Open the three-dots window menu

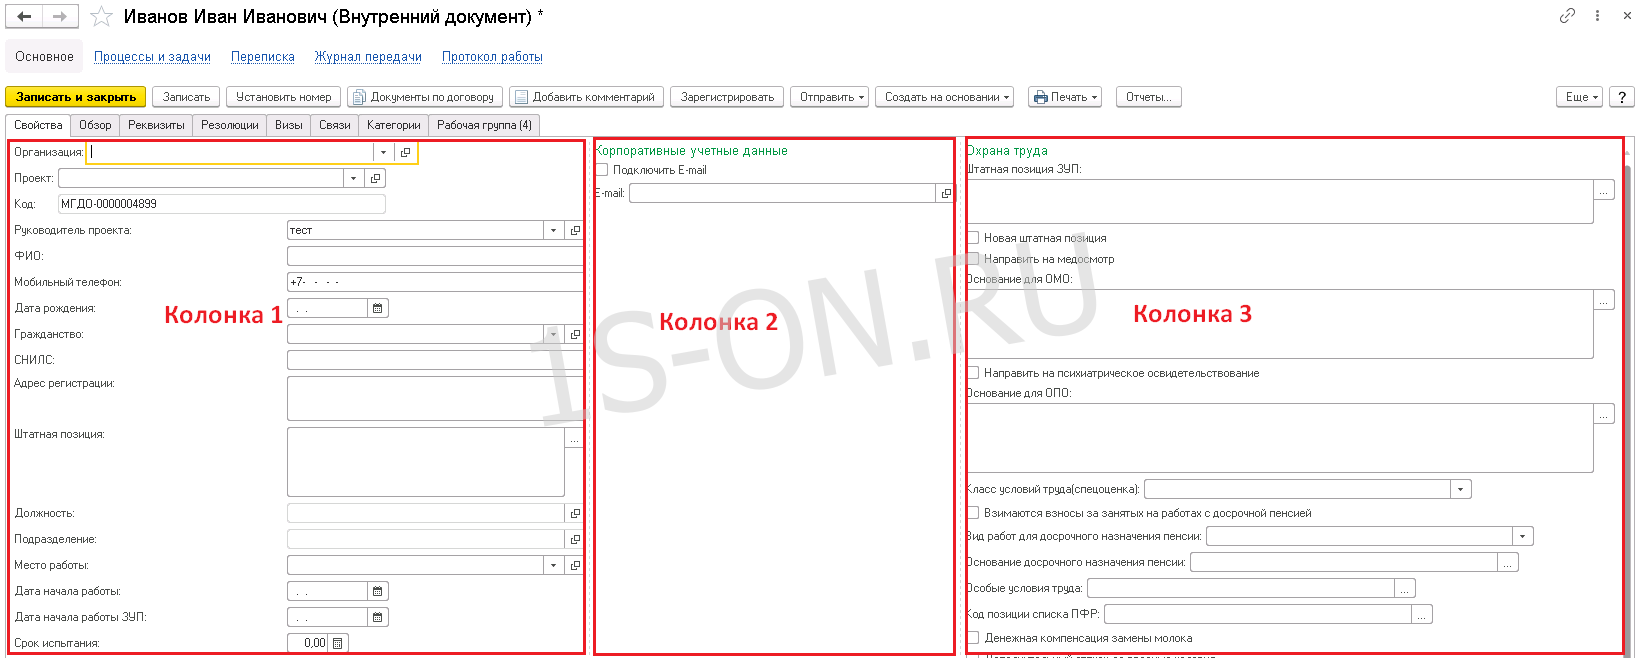1597,15
